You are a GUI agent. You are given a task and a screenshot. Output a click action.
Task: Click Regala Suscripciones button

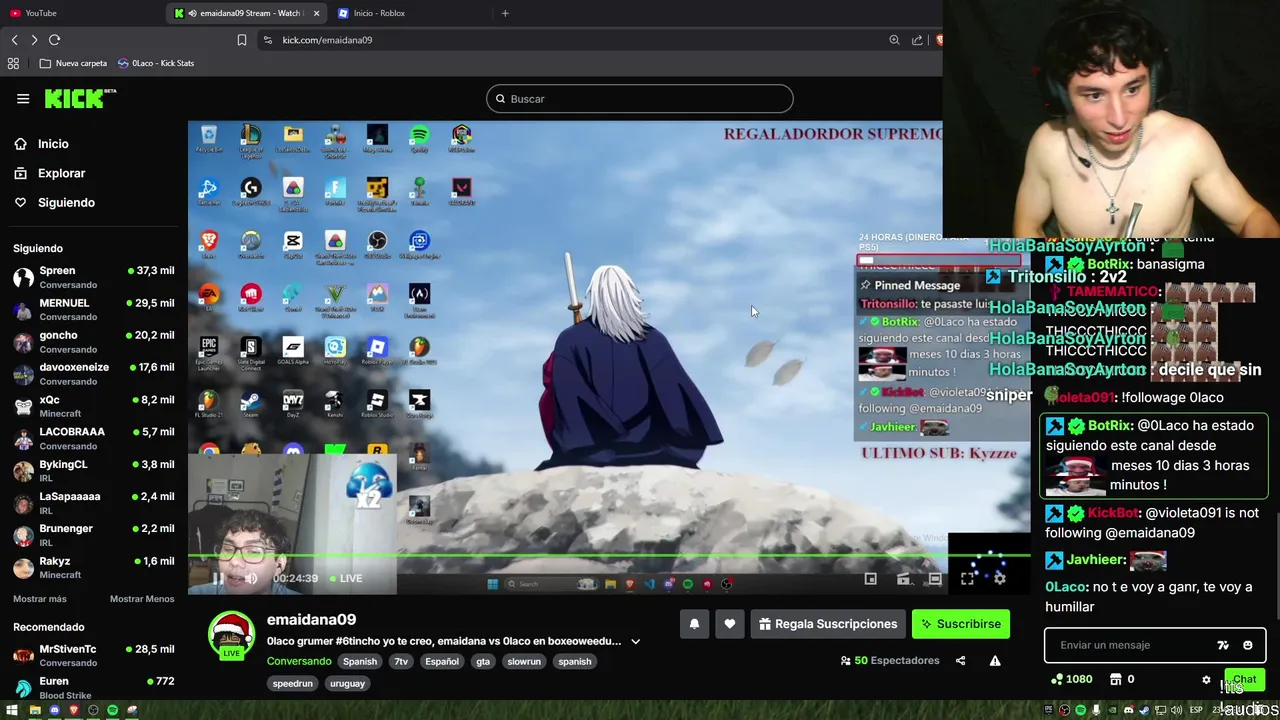[x=828, y=624]
